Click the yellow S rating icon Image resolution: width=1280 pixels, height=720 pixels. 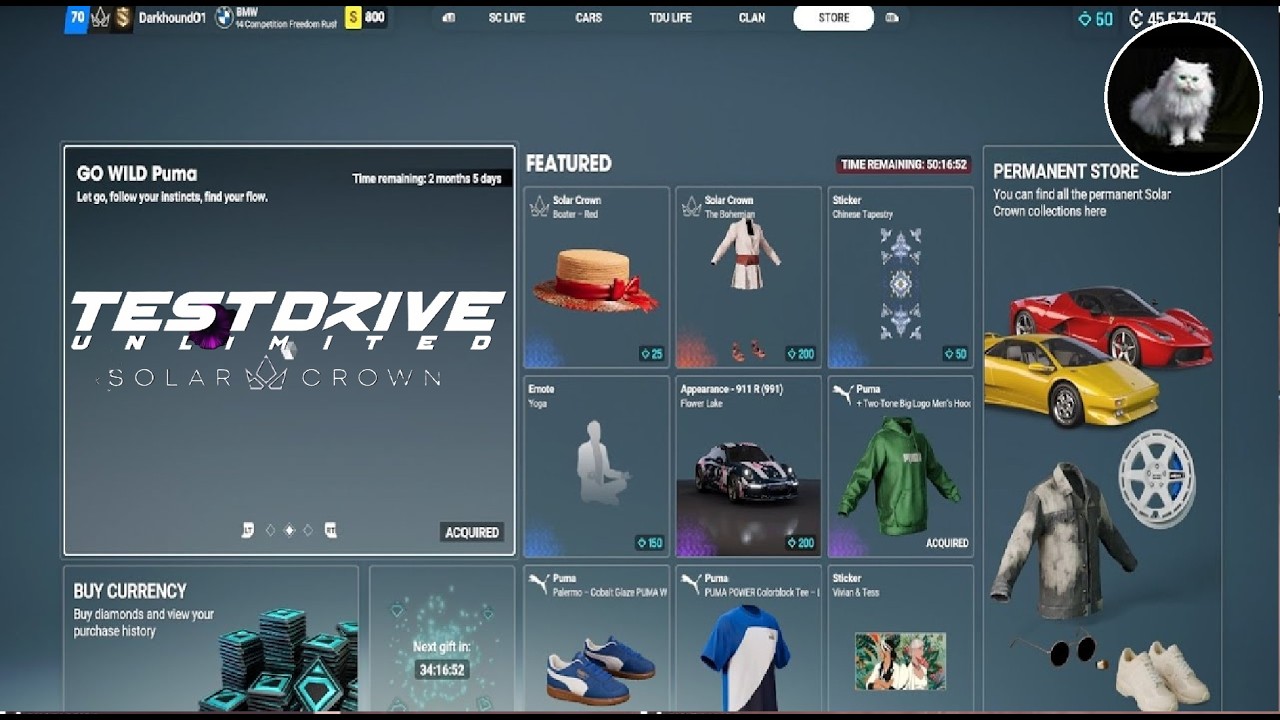click(353, 18)
